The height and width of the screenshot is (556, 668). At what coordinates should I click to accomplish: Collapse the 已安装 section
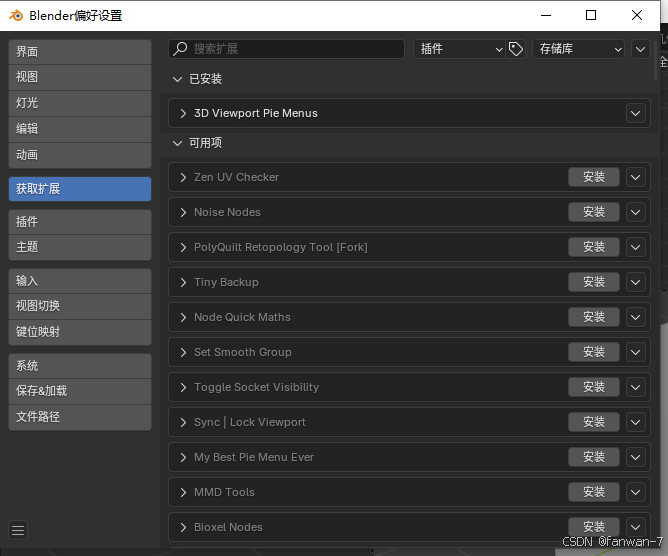(x=177, y=79)
